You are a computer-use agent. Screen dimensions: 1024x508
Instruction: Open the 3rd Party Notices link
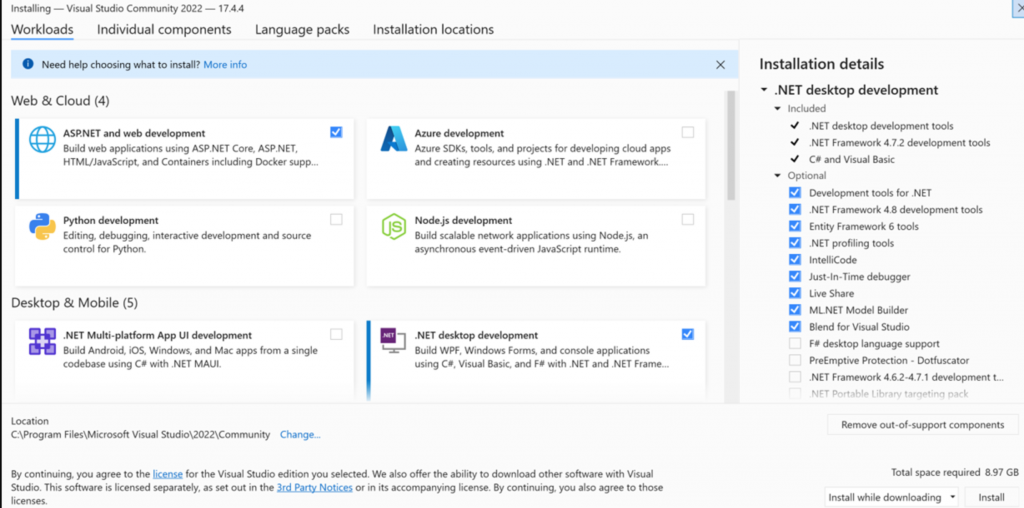[314, 488]
